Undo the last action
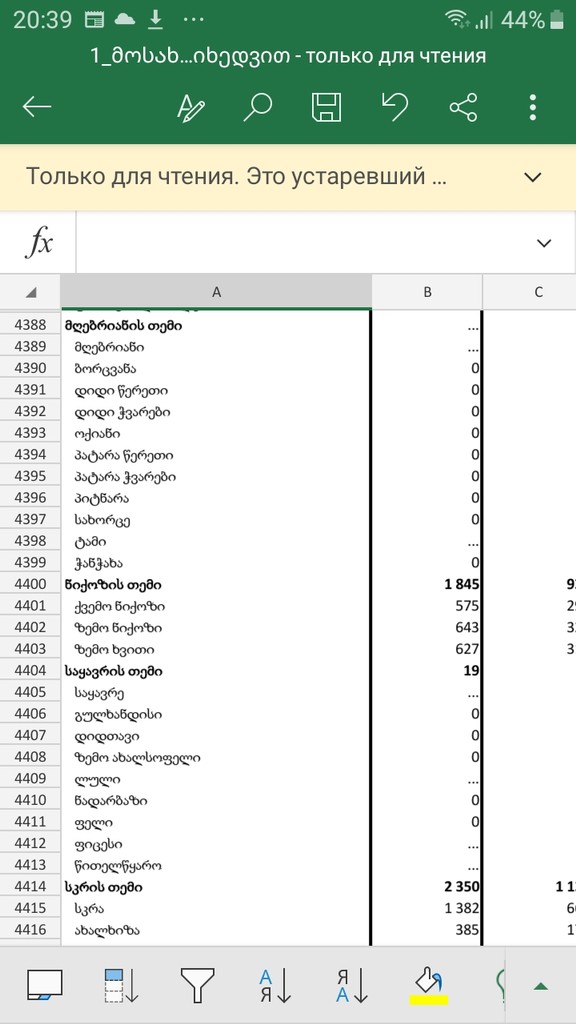 coord(394,106)
